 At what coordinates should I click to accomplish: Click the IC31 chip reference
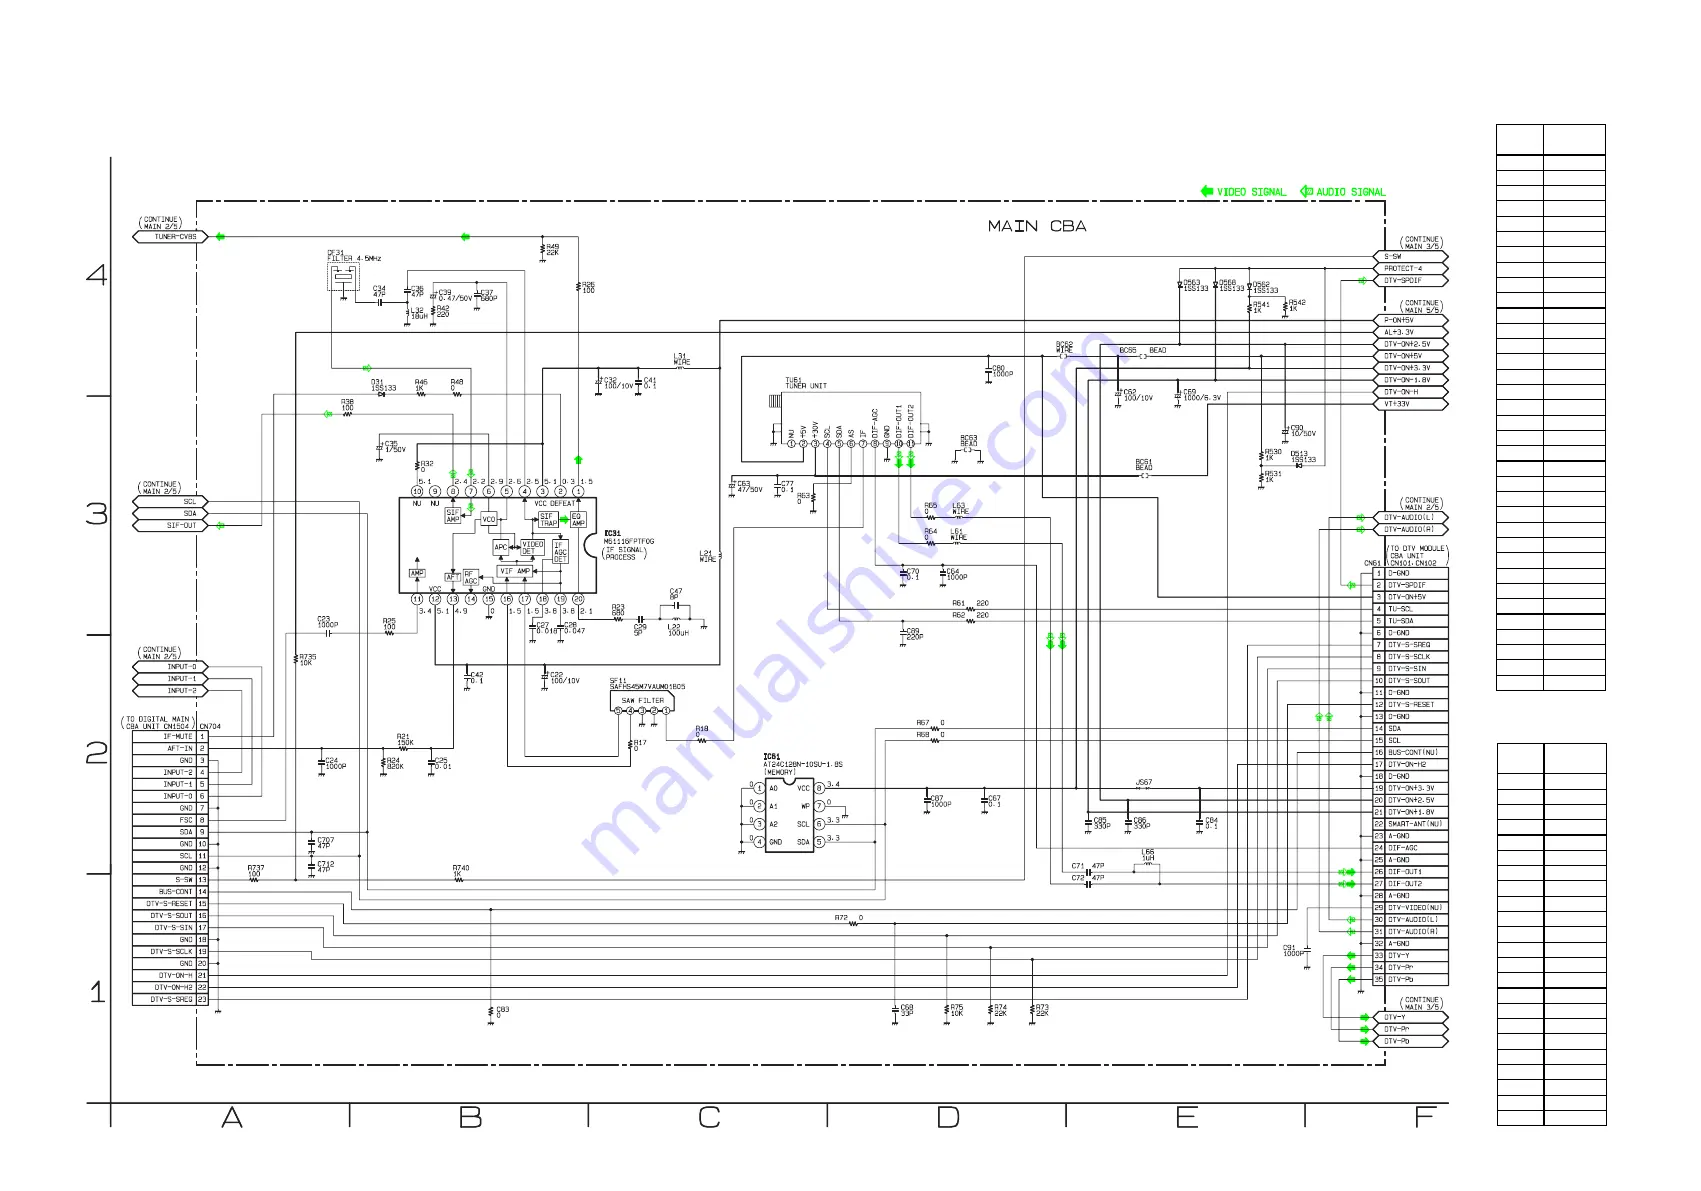612,534
